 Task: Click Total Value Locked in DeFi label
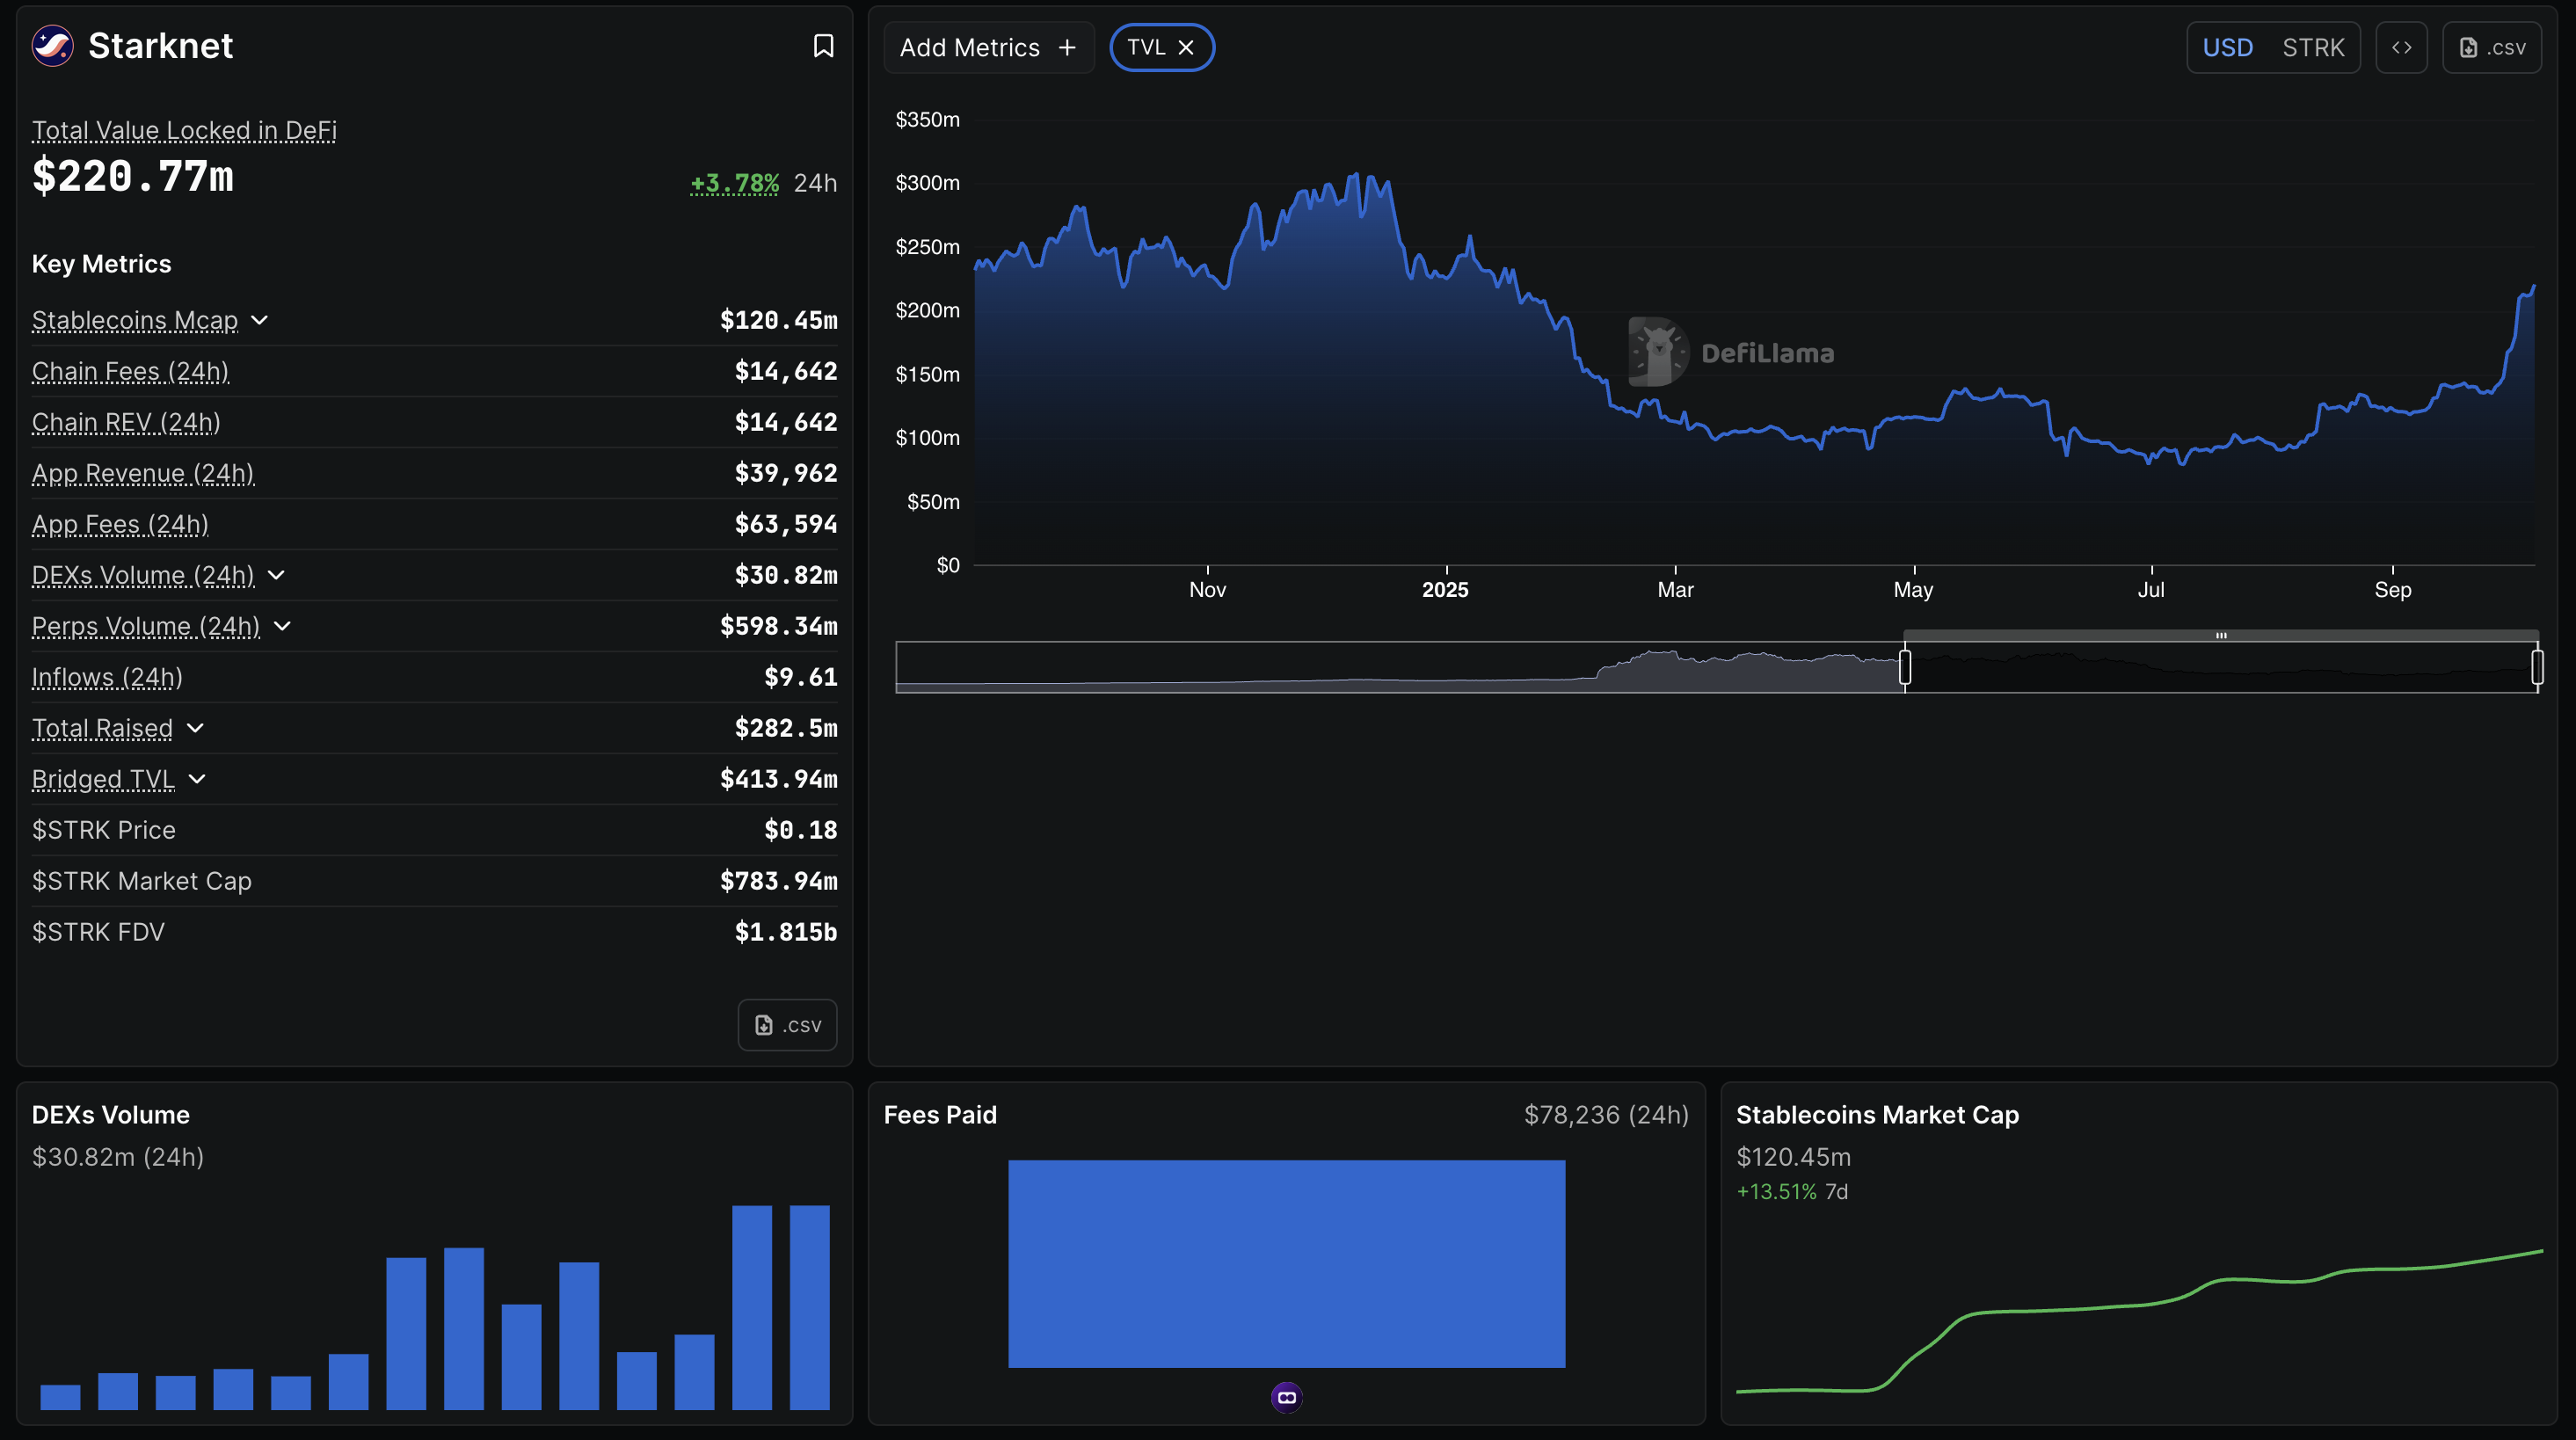point(184,130)
